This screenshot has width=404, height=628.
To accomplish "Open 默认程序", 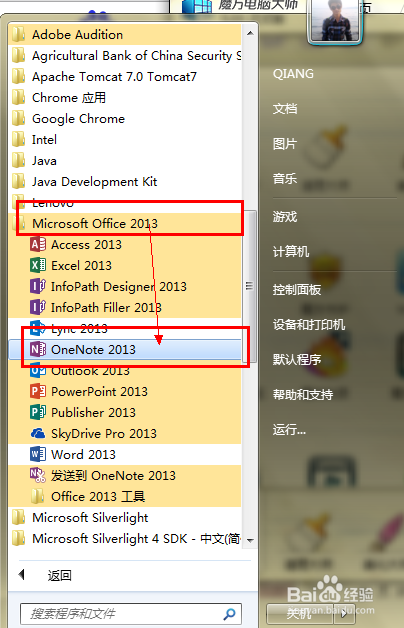I will [x=297, y=359].
